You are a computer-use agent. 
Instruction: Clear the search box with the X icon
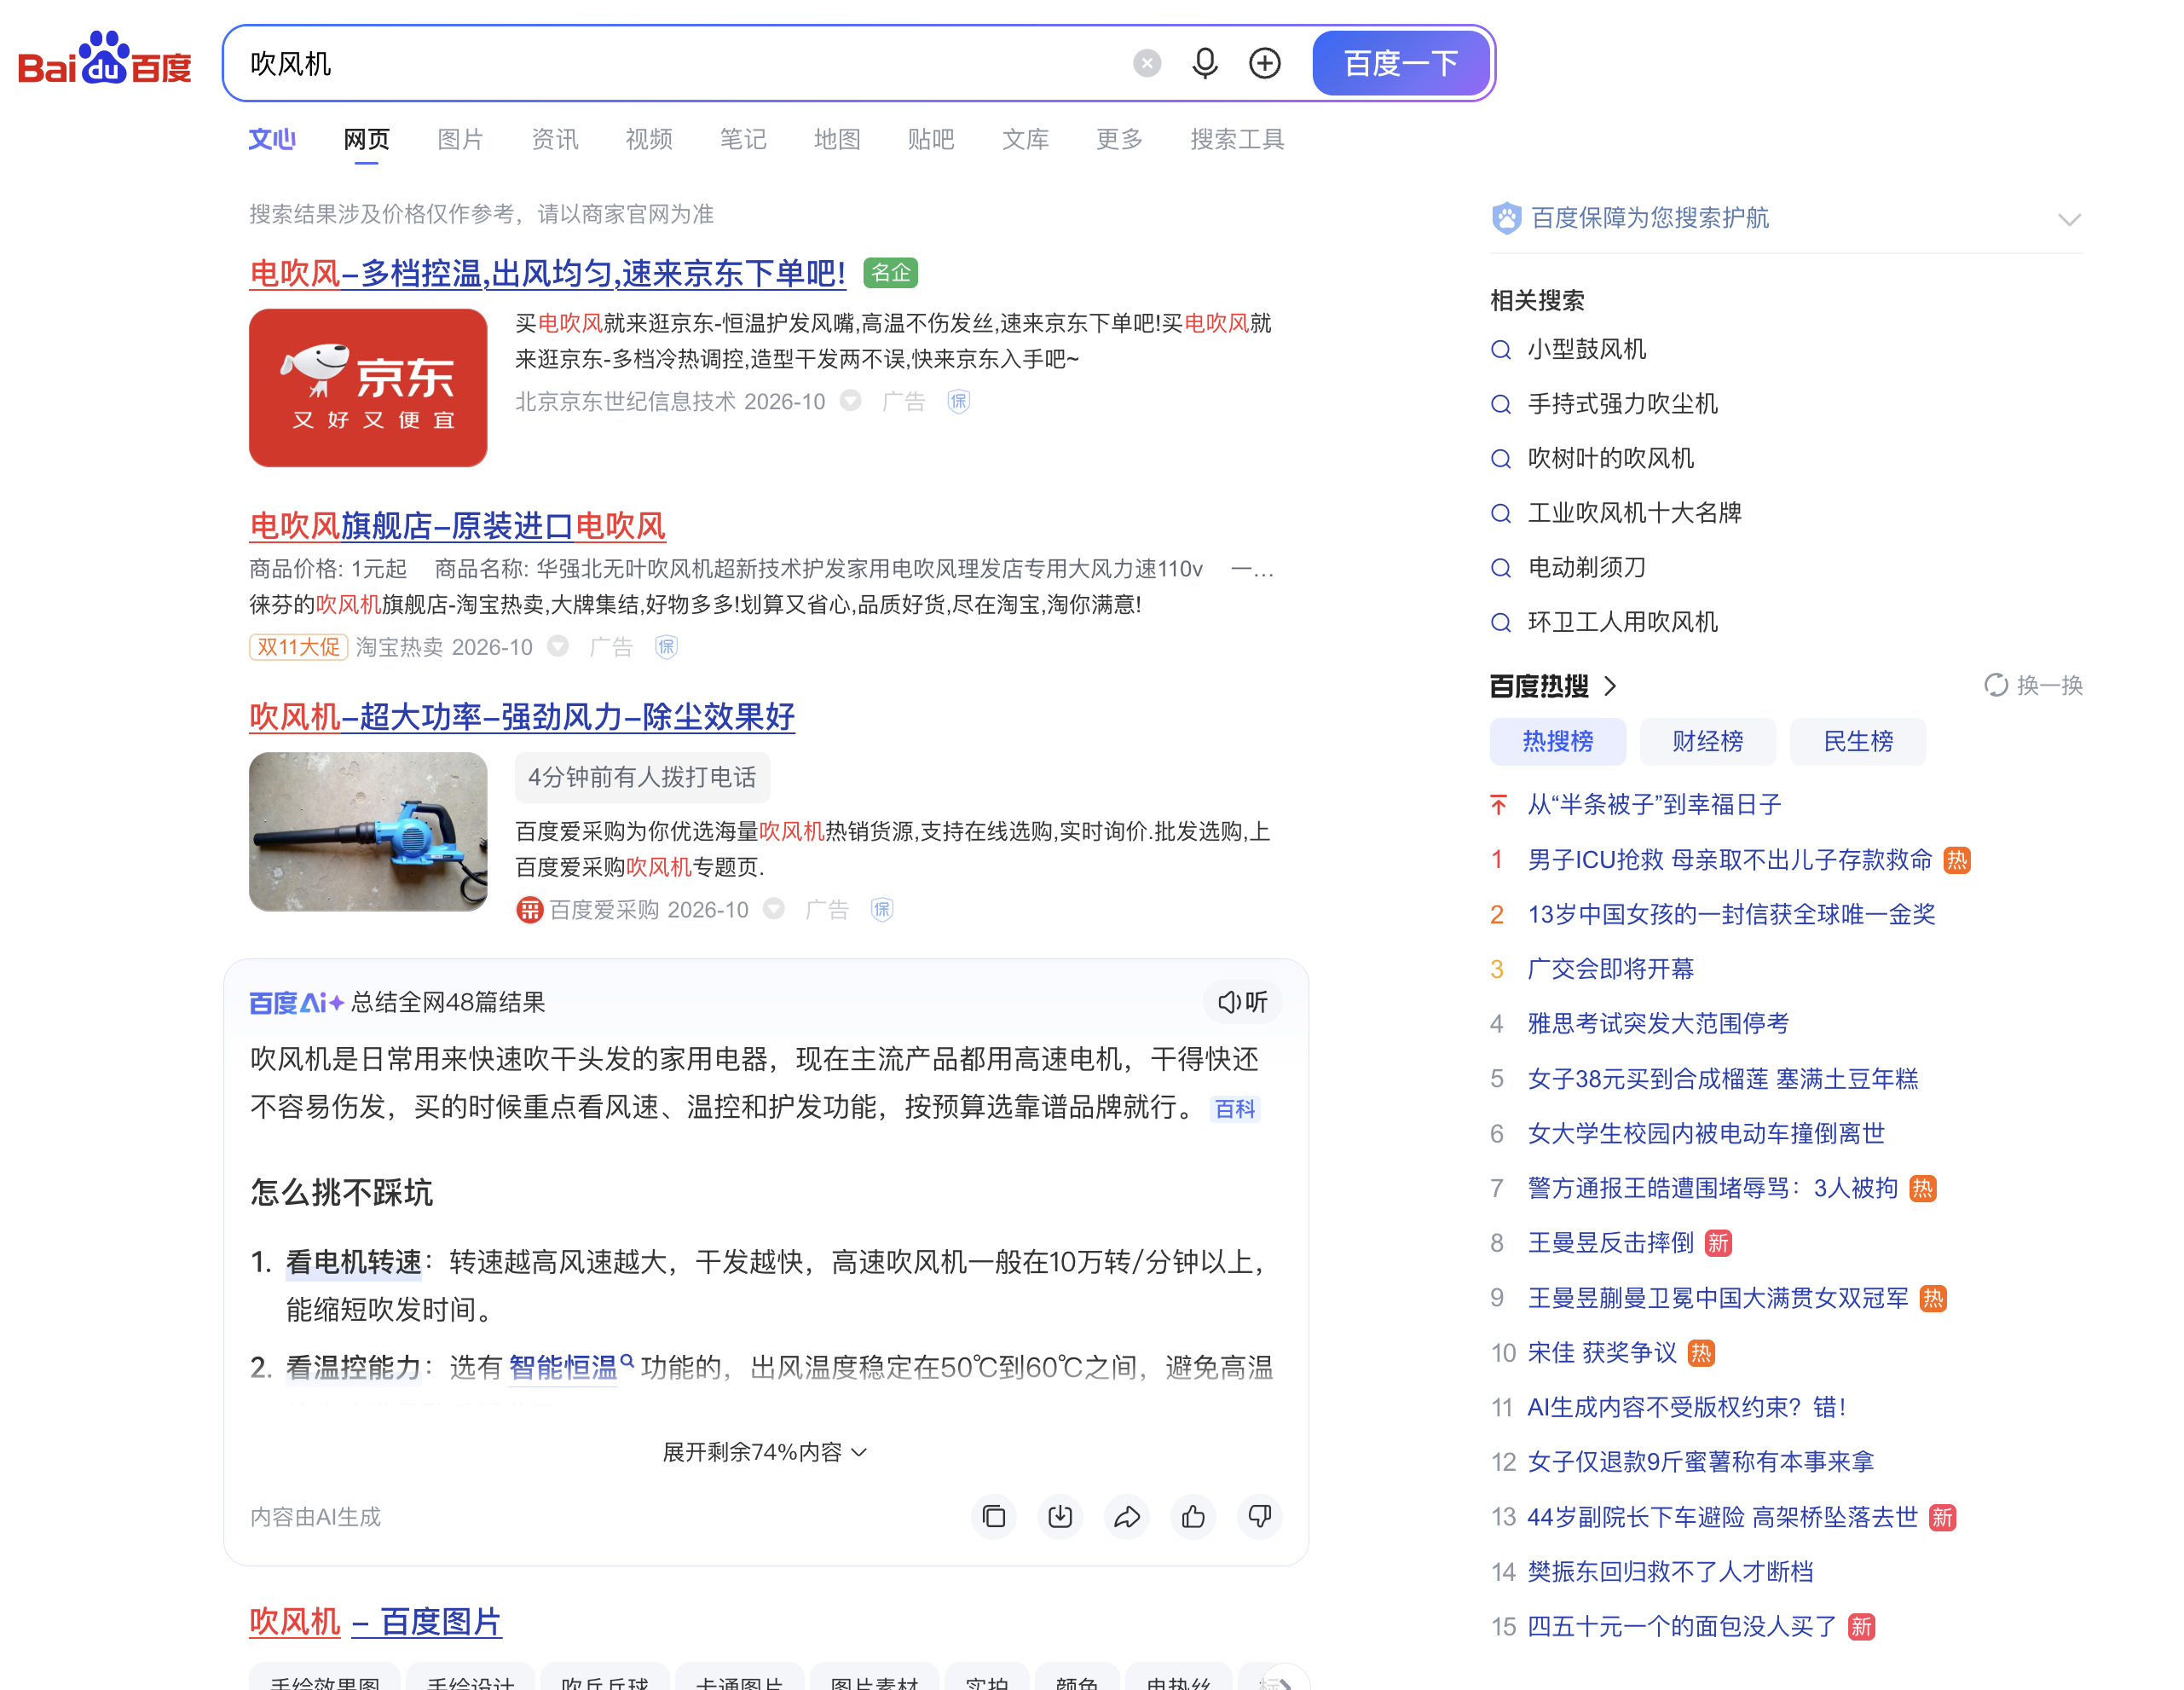click(x=1147, y=64)
